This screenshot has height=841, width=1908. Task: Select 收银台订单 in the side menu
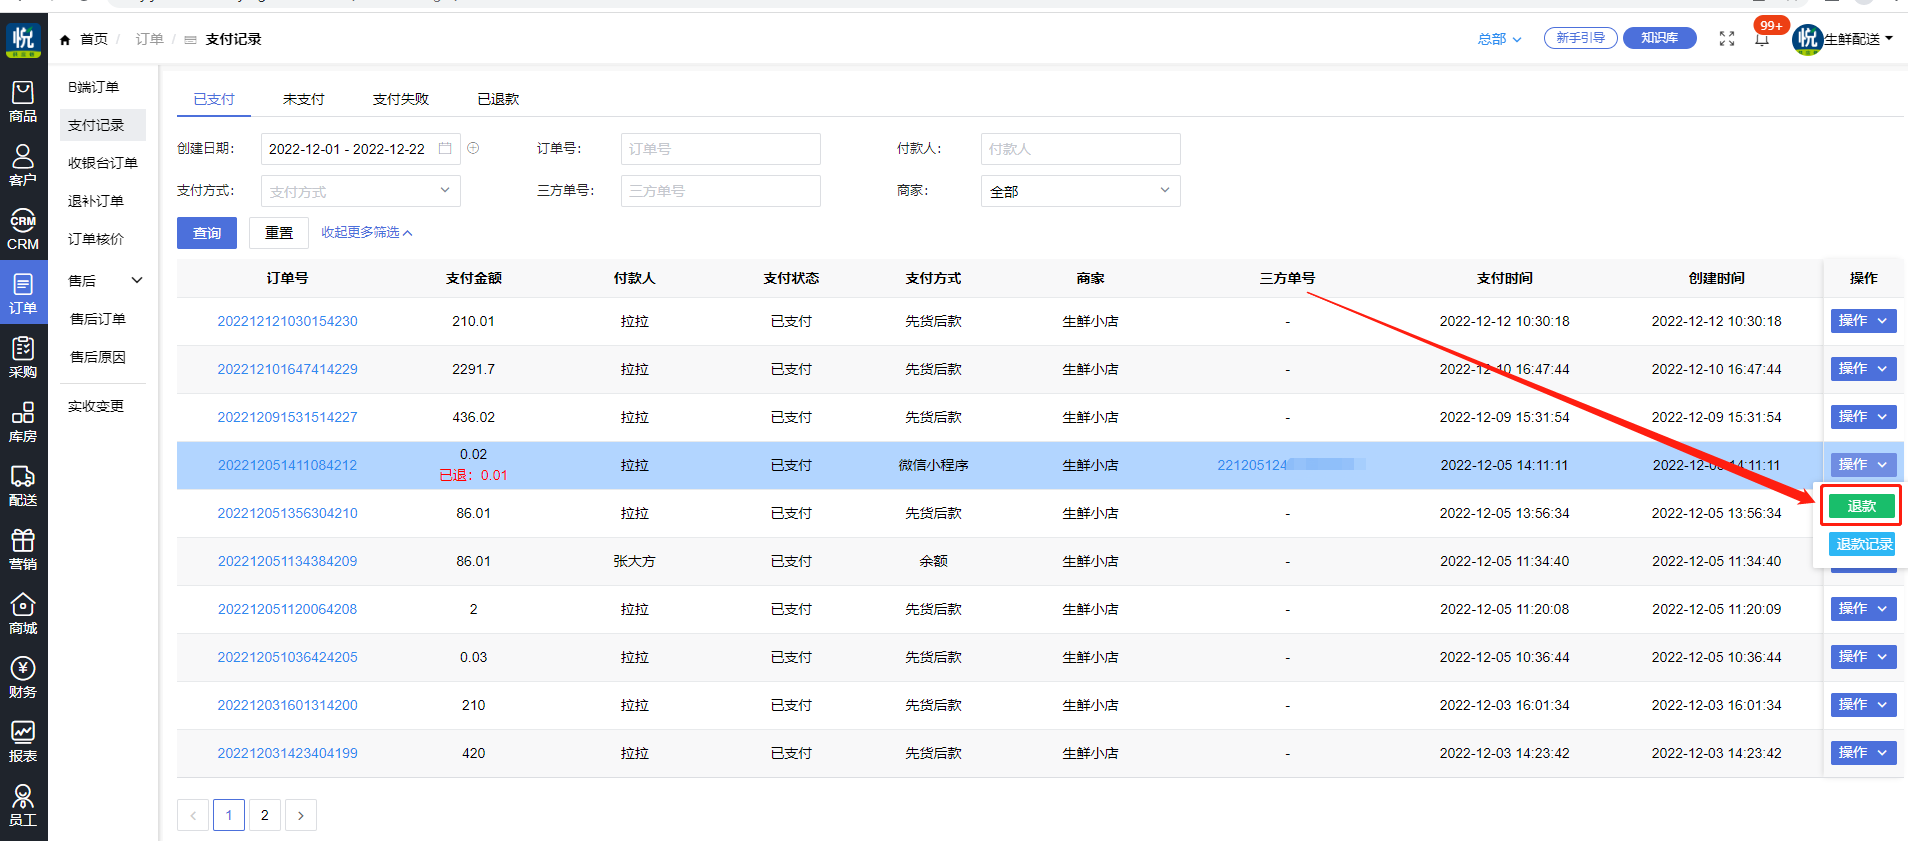103,163
